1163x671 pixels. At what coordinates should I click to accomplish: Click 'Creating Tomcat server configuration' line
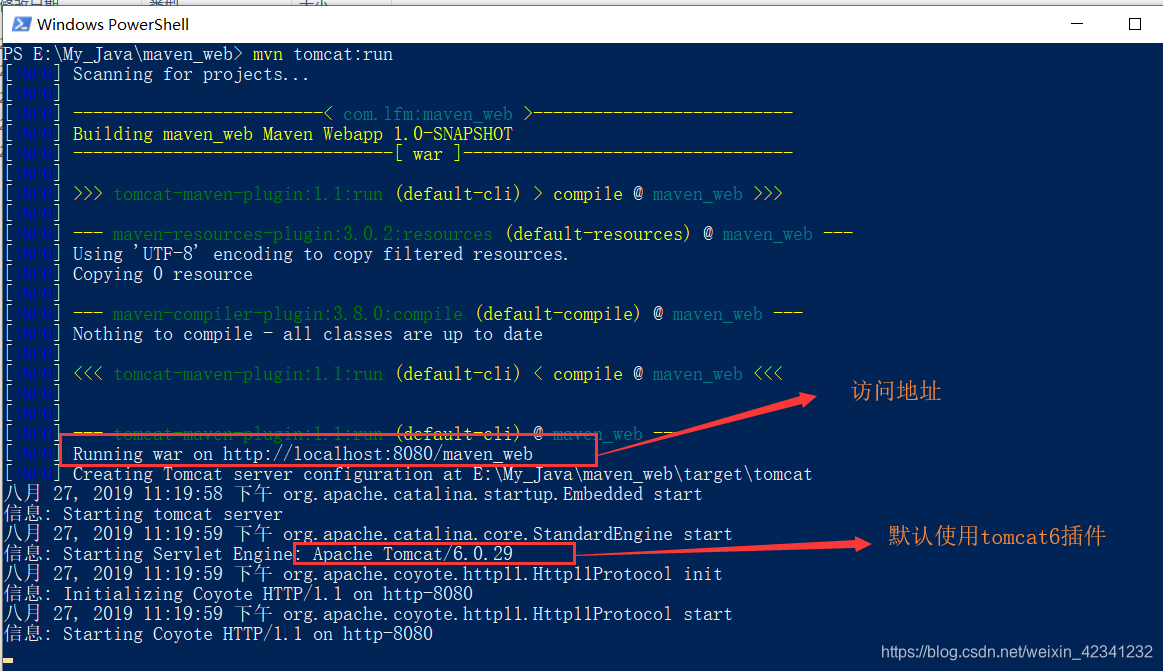[442, 474]
